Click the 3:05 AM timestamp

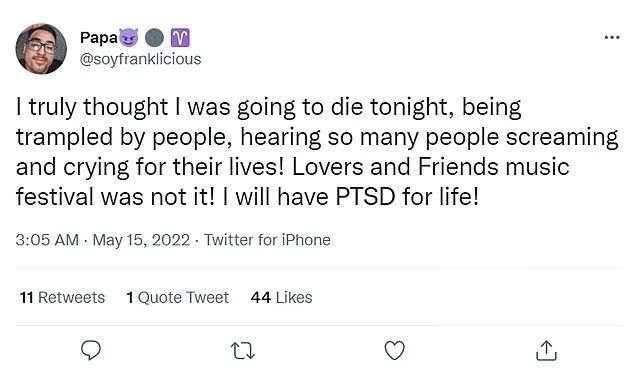click(47, 240)
